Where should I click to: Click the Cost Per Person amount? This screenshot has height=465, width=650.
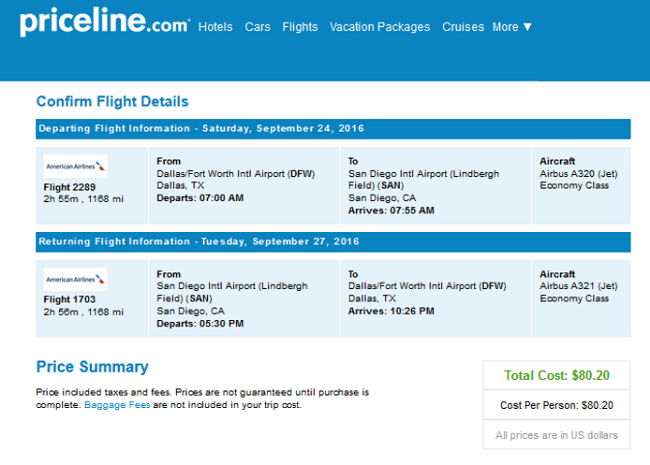556,405
